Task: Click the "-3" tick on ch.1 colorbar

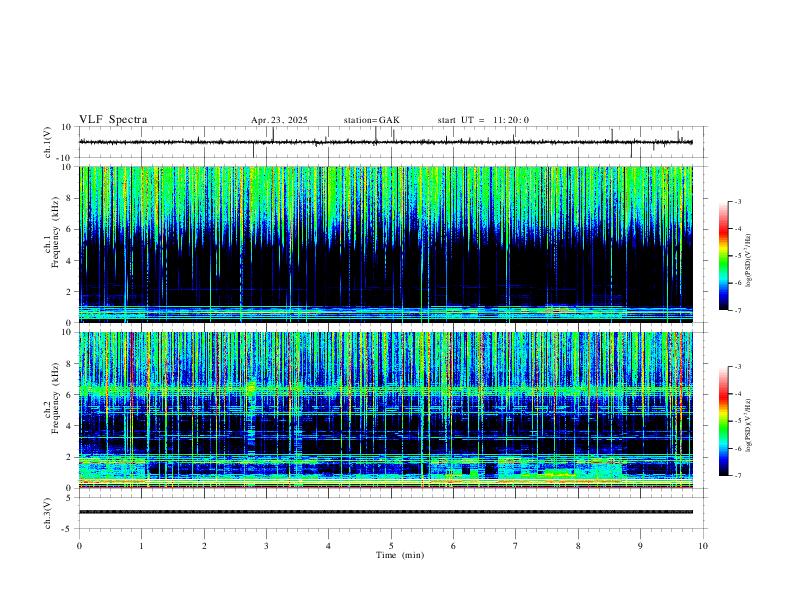Action: click(x=737, y=201)
